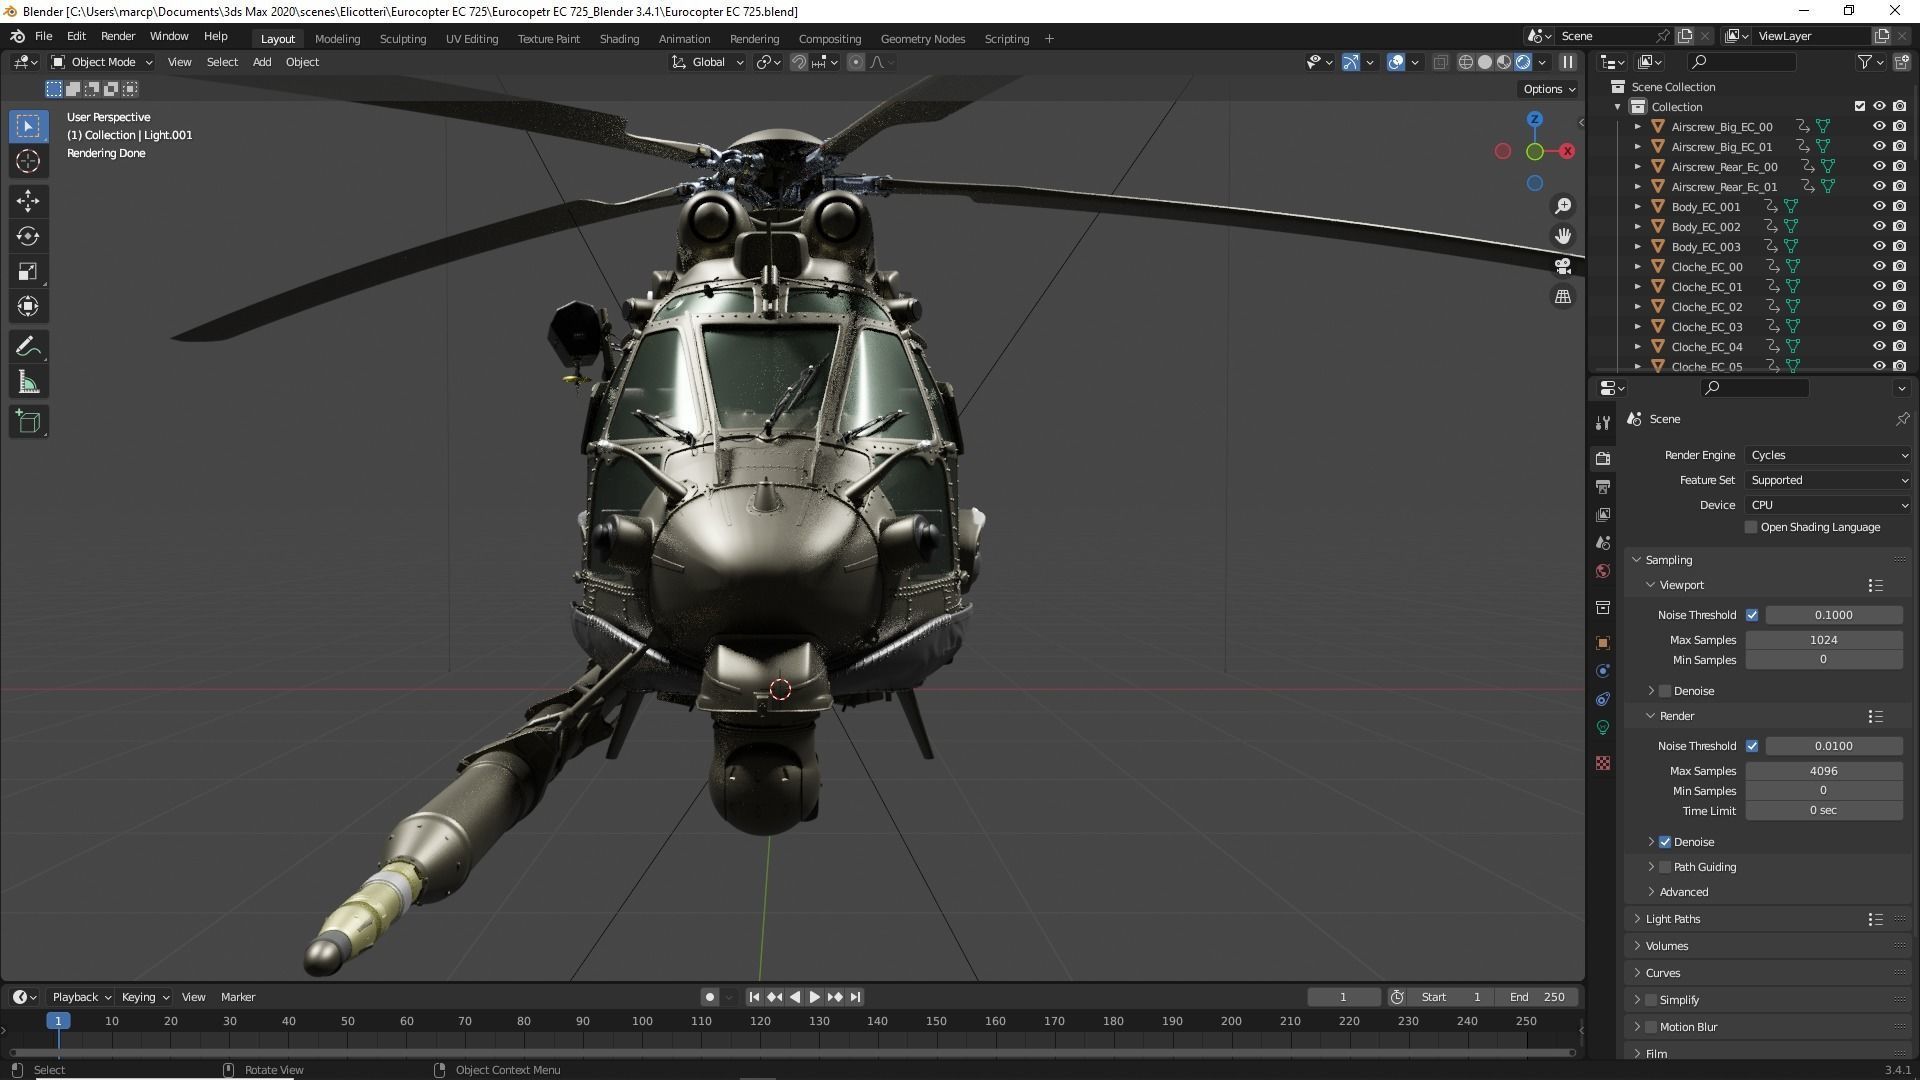Click the End frame field
The width and height of the screenshot is (1920, 1080).
point(1538,997)
